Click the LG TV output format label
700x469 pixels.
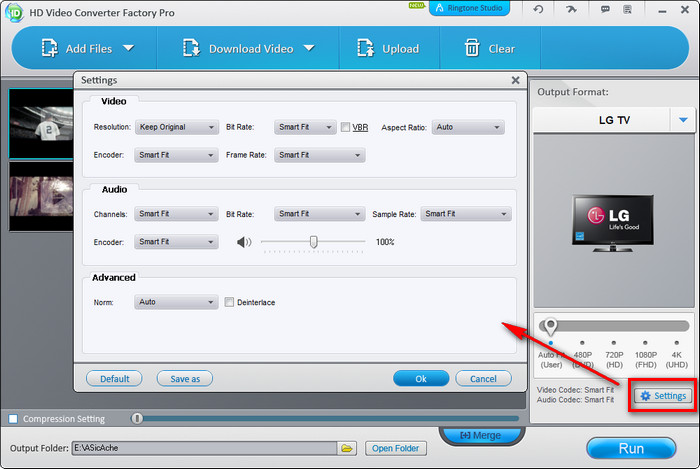coord(614,120)
